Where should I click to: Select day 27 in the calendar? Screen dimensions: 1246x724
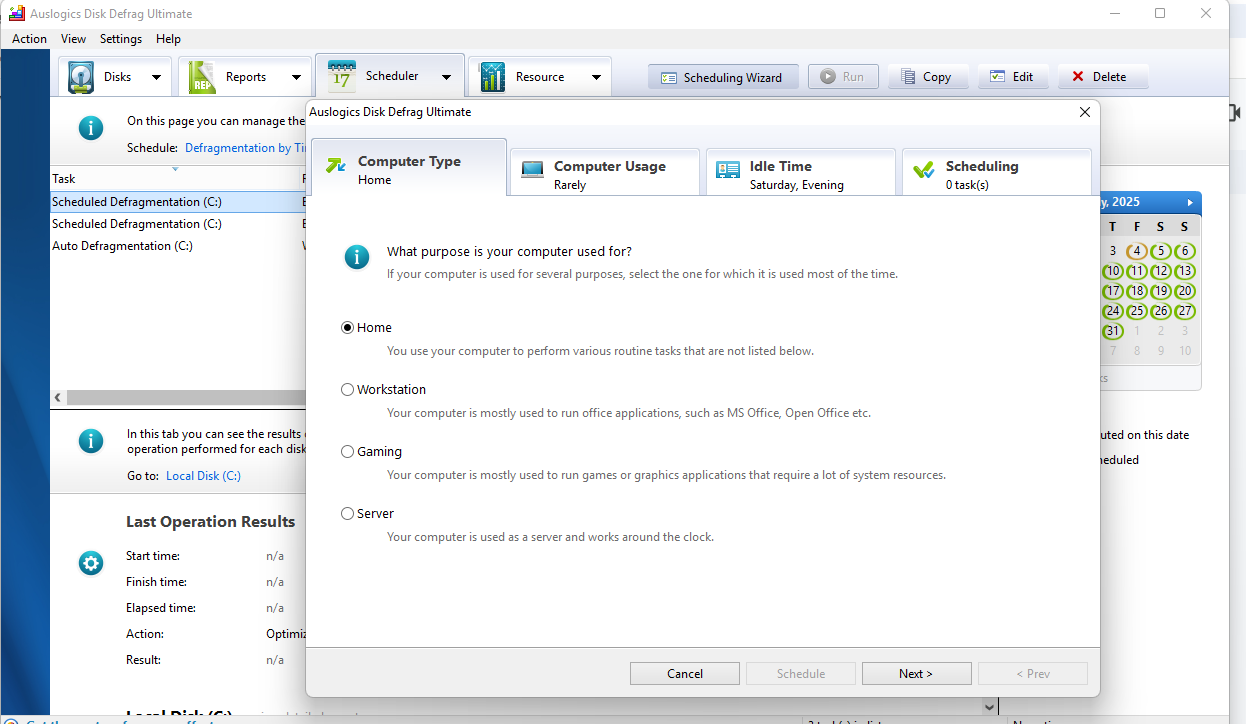[x=1184, y=311]
